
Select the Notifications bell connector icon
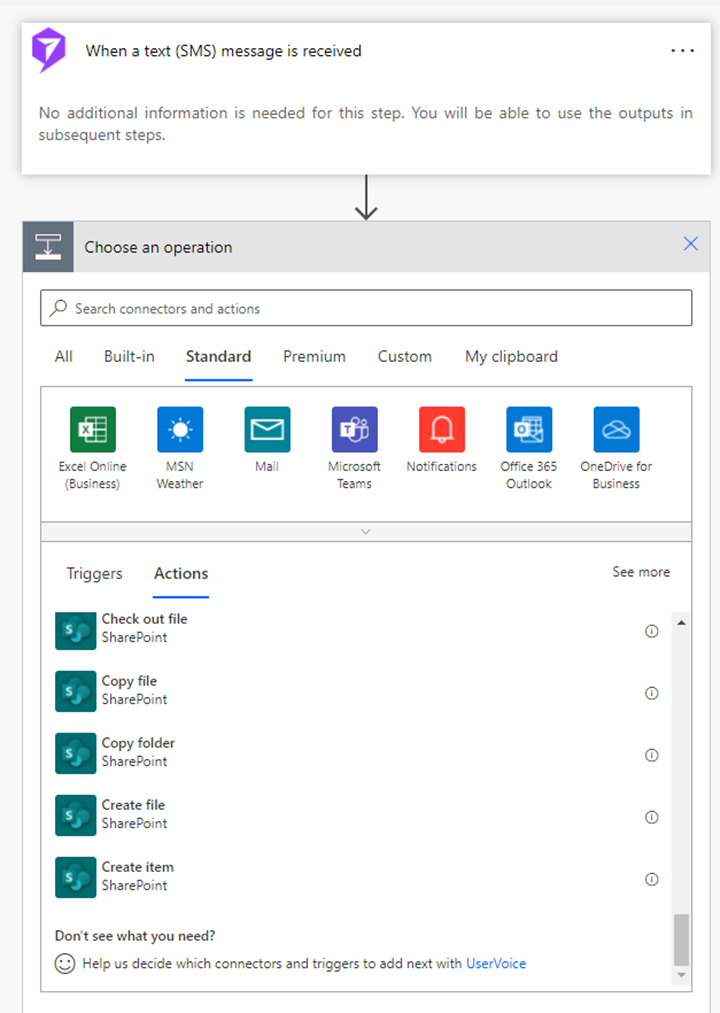tap(441, 429)
